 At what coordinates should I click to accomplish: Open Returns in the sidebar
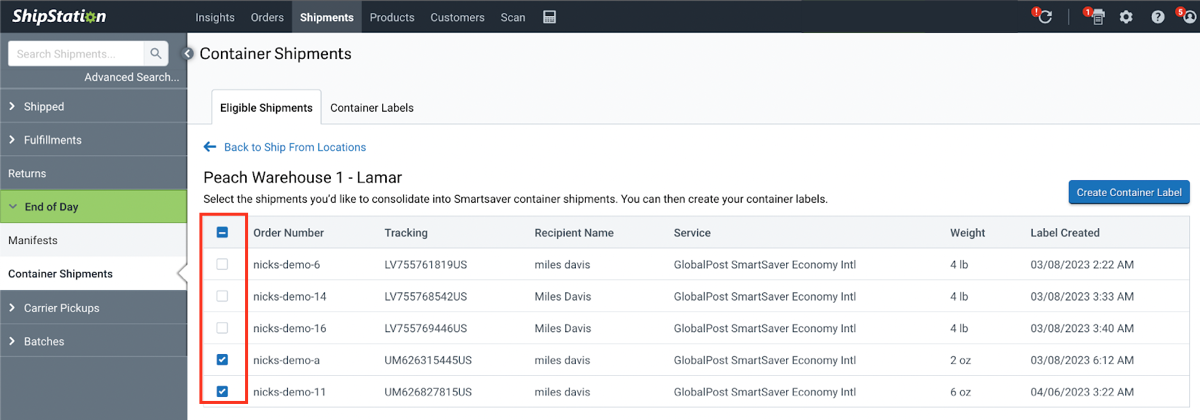click(x=93, y=173)
